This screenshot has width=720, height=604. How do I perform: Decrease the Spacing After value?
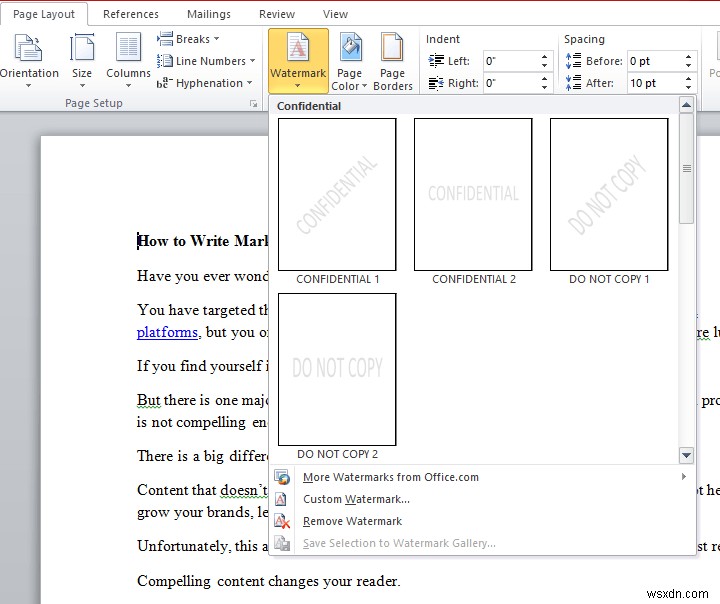[x=688, y=88]
